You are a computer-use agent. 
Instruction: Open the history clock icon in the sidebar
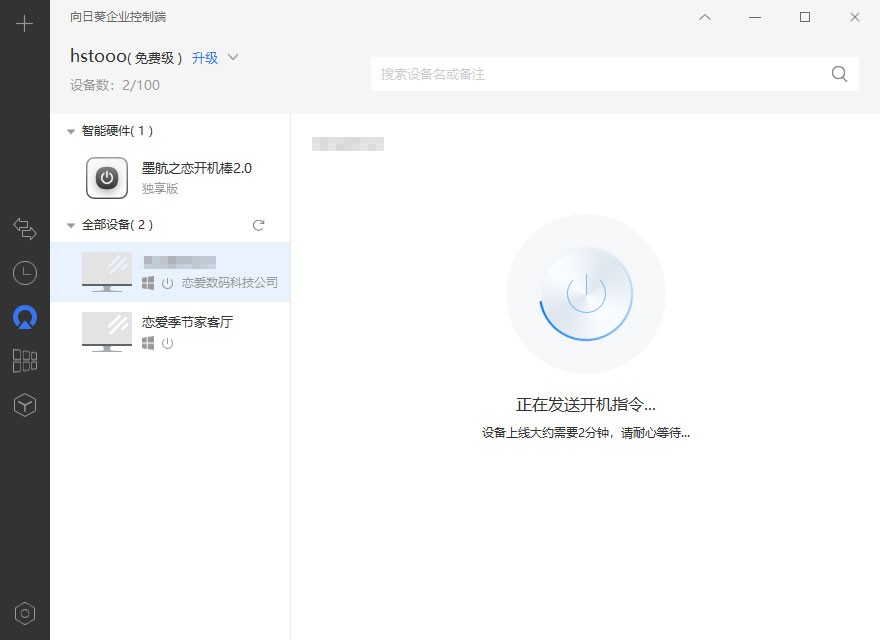coord(24,273)
